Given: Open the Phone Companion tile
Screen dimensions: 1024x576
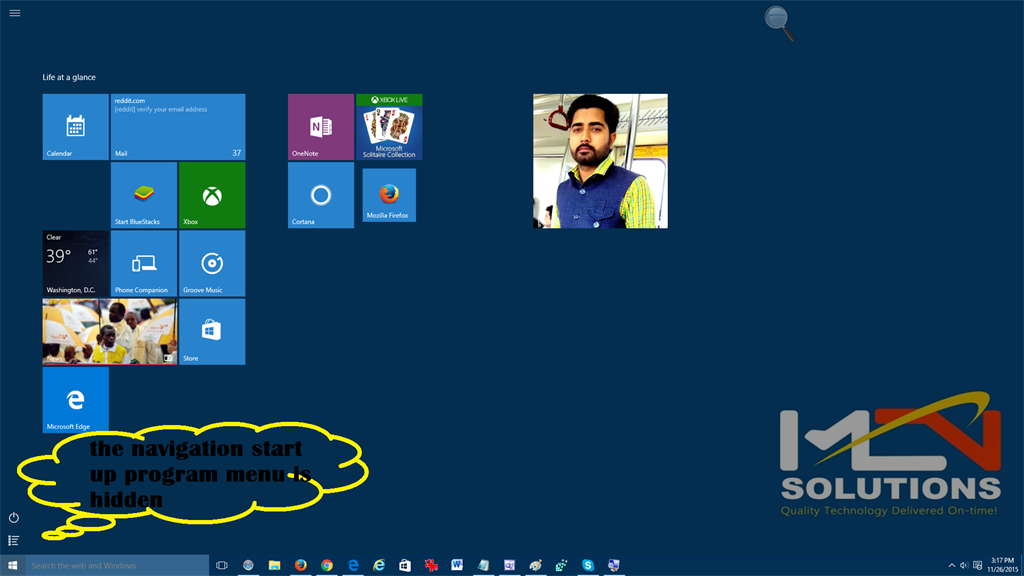Looking at the screenshot, I should pyautogui.click(x=144, y=263).
